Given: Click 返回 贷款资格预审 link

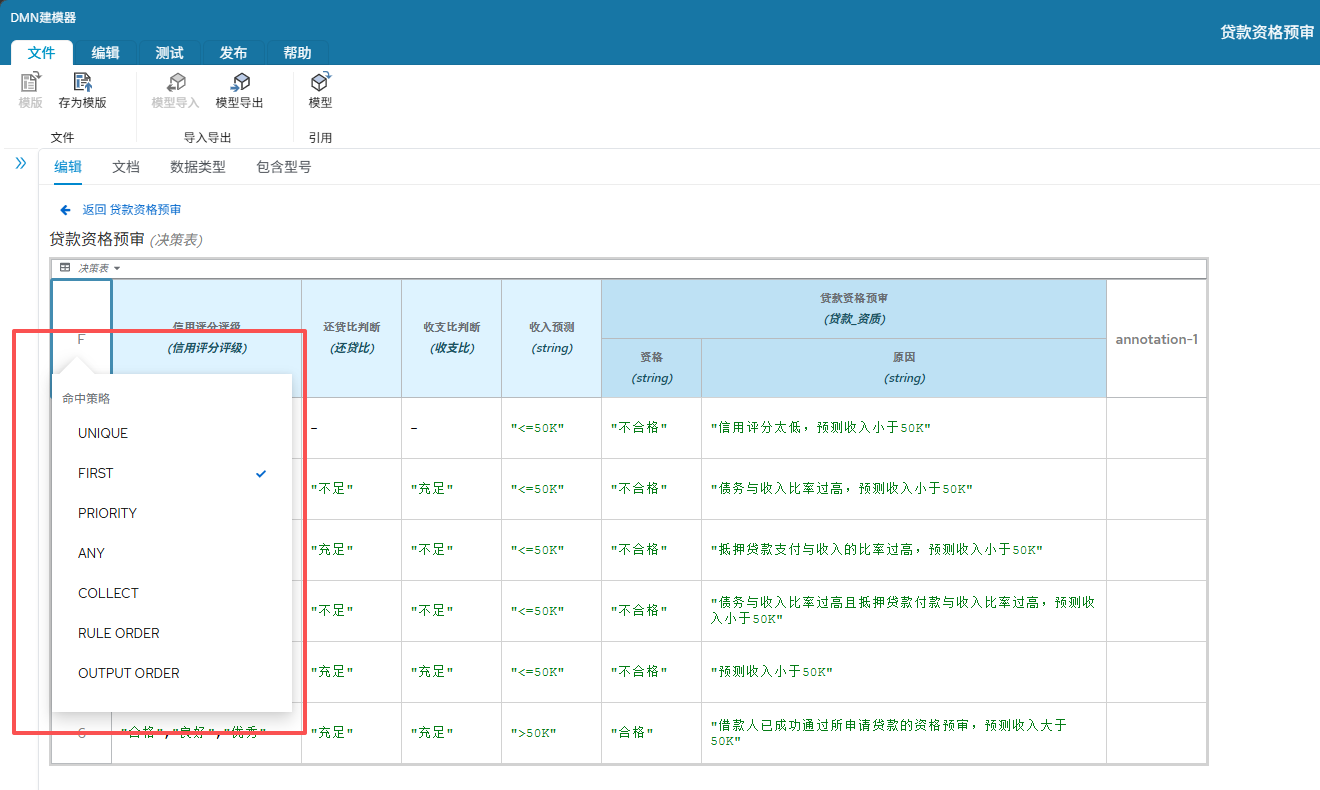Looking at the screenshot, I should tap(131, 210).
